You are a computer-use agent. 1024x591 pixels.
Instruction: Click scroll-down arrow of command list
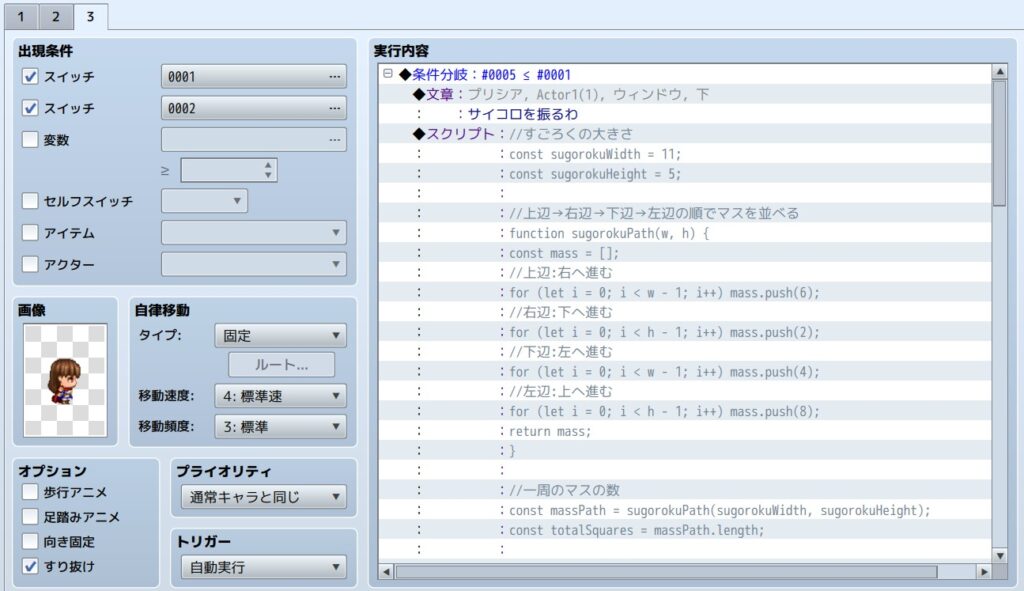click(x=999, y=555)
